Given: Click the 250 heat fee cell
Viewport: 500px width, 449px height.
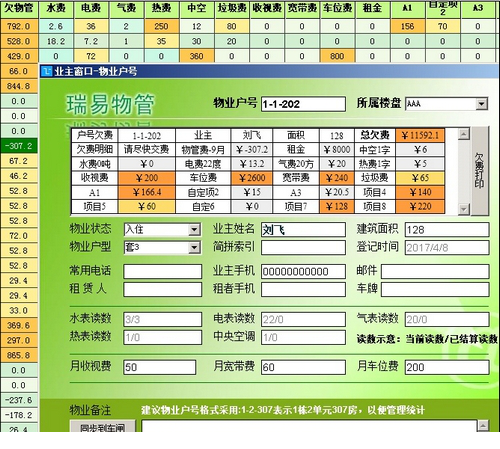Looking at the screenshot, I should 161,26.
